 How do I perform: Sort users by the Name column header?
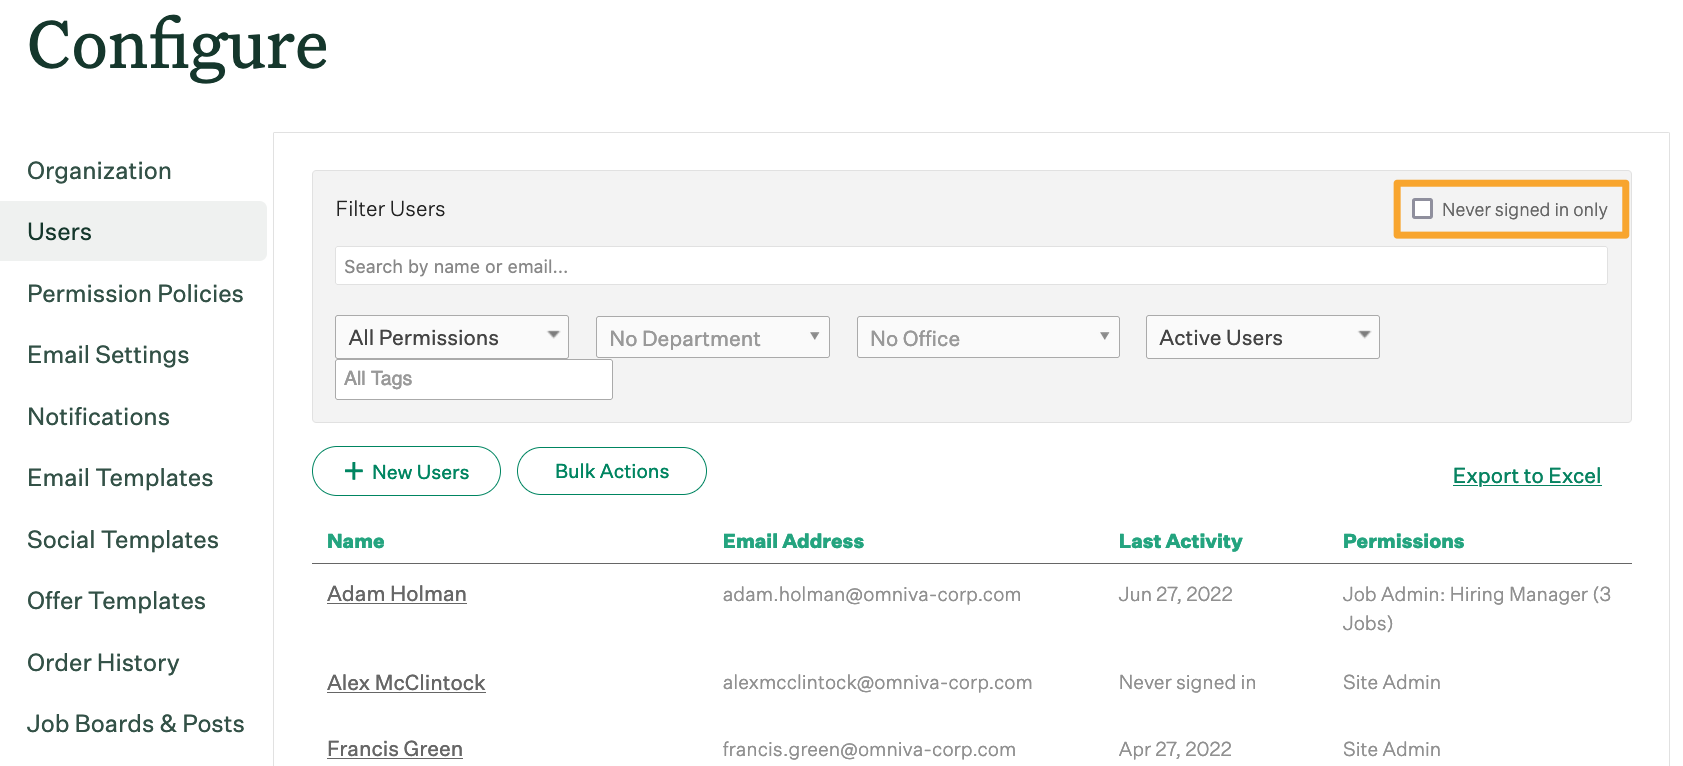(355, 541)
